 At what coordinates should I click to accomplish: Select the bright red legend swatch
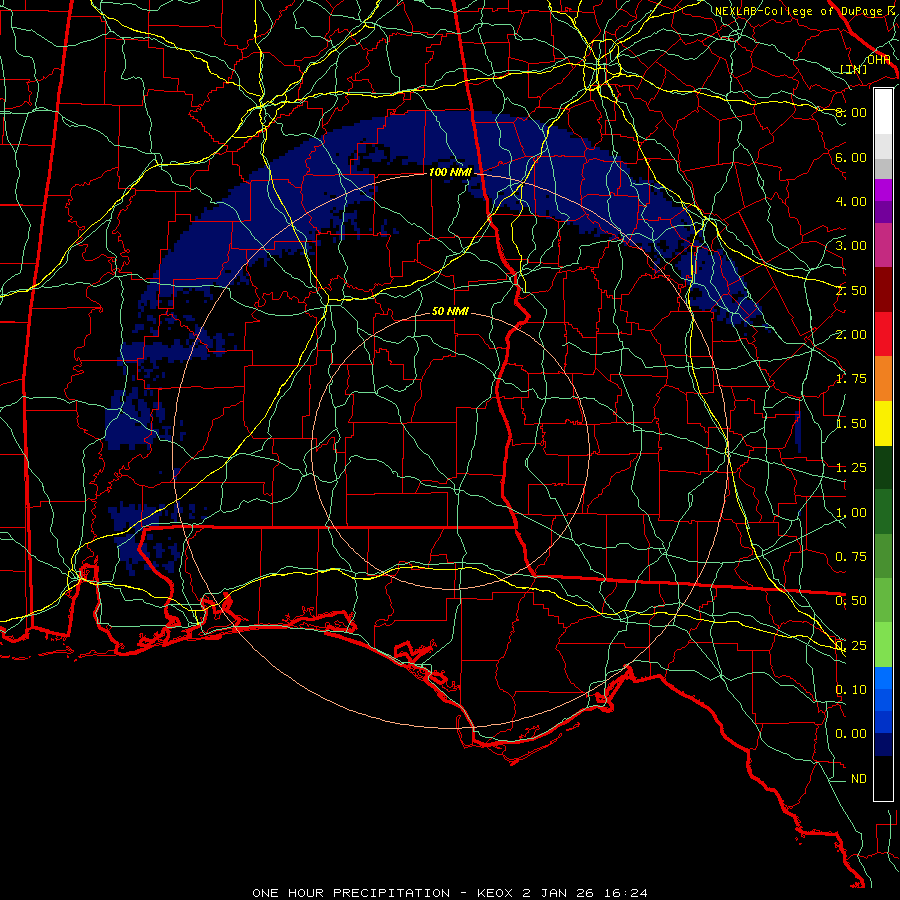point(883,335)
